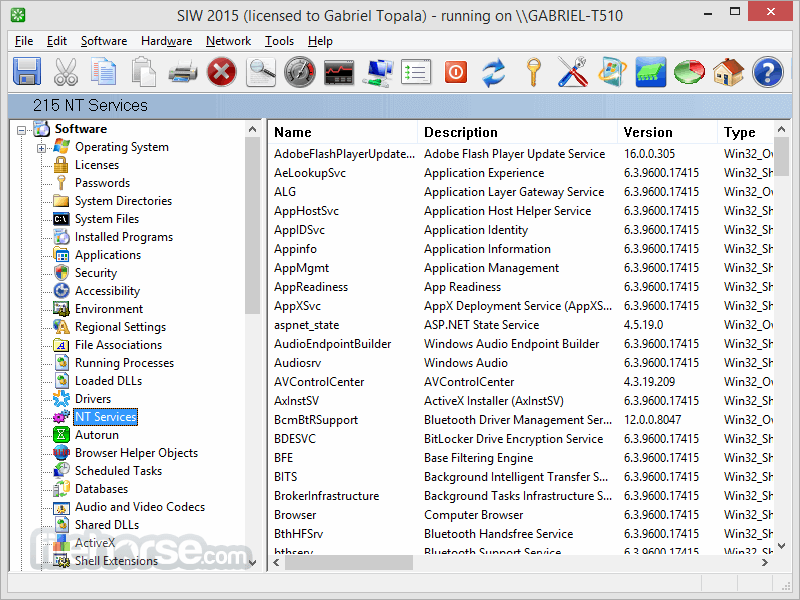The width and height of the screenshot is (800, 600).
Task: Open the magnifier Find toolbar icon
Action: pyautogui.click(x=261, y=71)
